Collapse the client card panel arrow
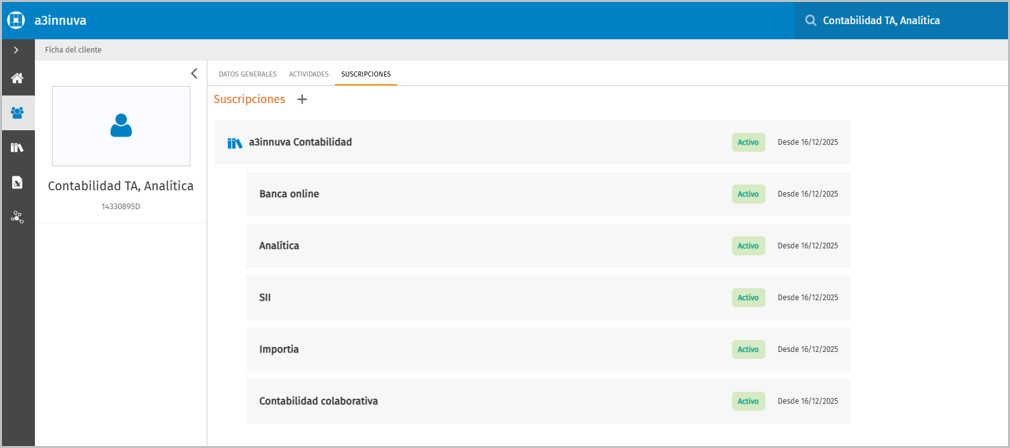1010x448 pixels. coord(194,73)
